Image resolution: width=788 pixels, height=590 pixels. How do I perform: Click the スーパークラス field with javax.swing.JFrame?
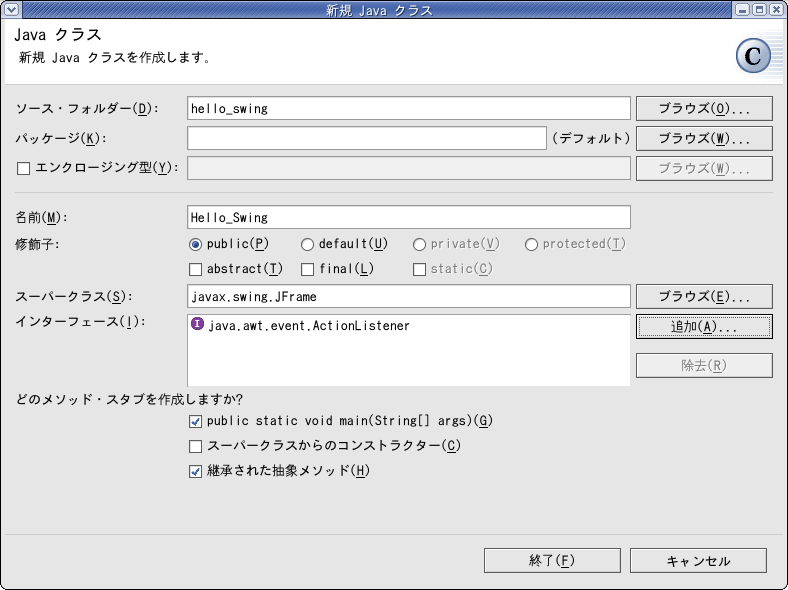pyautogui.click(x=409, y=297)
